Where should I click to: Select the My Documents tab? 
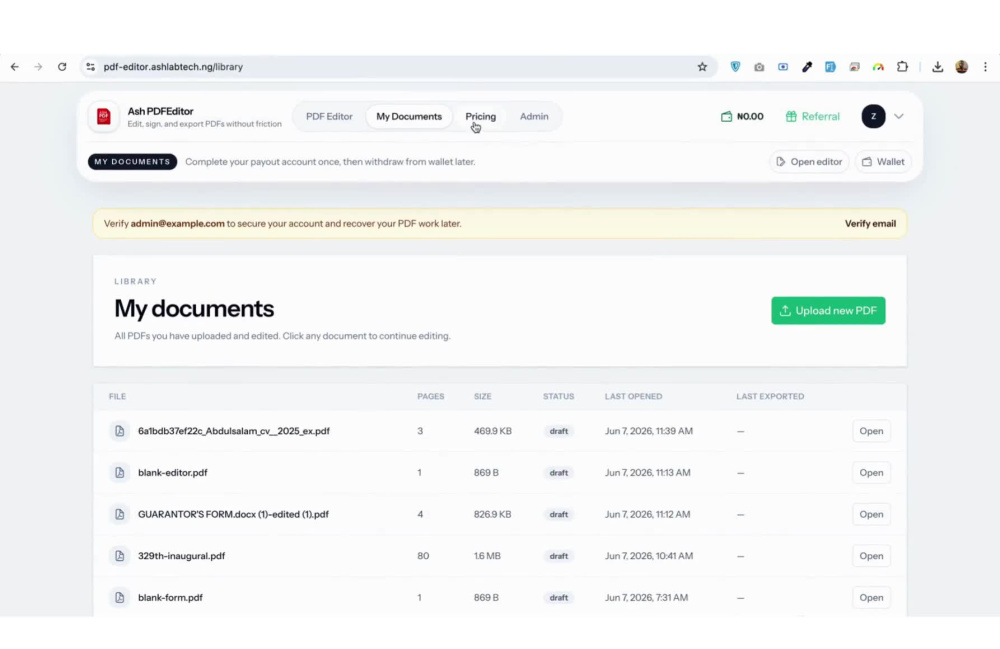click(409, 117)
